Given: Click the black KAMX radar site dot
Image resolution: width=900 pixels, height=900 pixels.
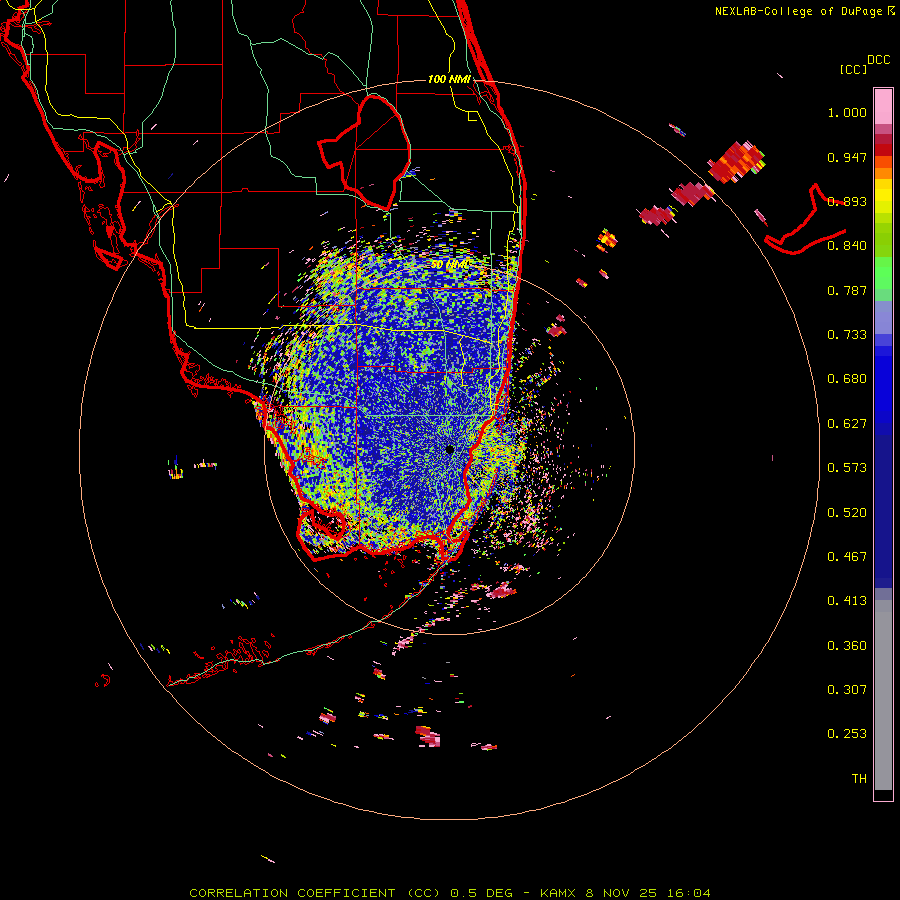Looking at the screenshot, I should pos(450,449).
